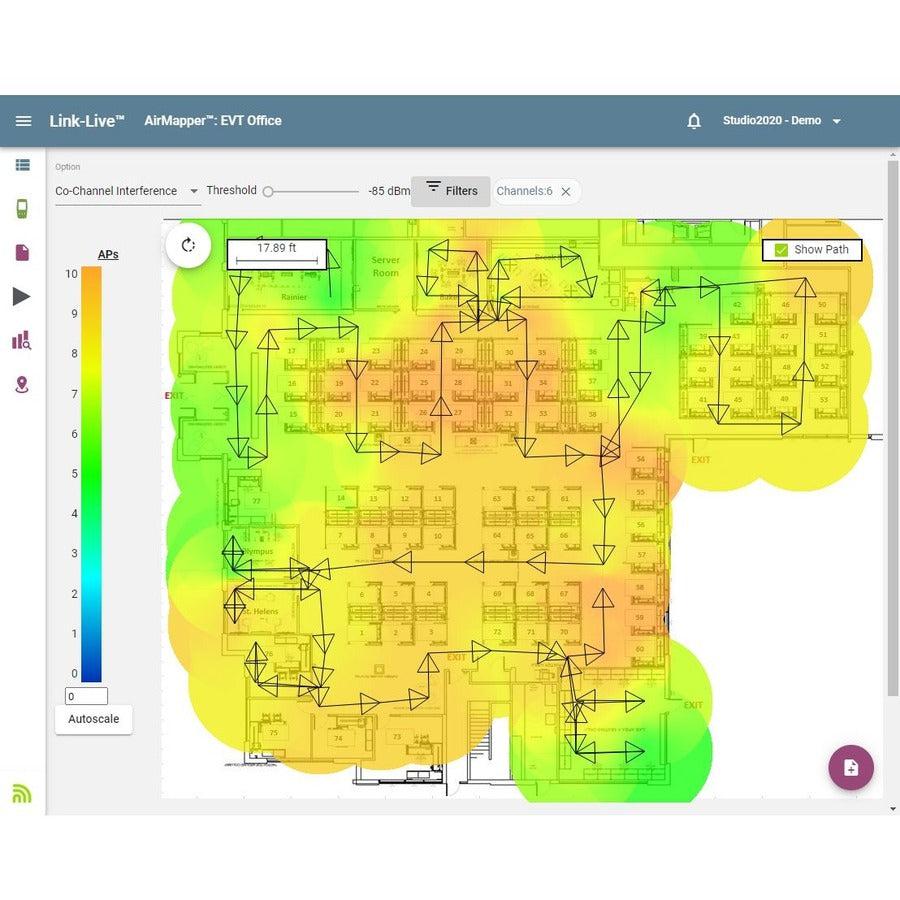This screenshot has height=900, width=900.
Task: Click the green Wi-Fi signal icon
Action: pos(22,793)
